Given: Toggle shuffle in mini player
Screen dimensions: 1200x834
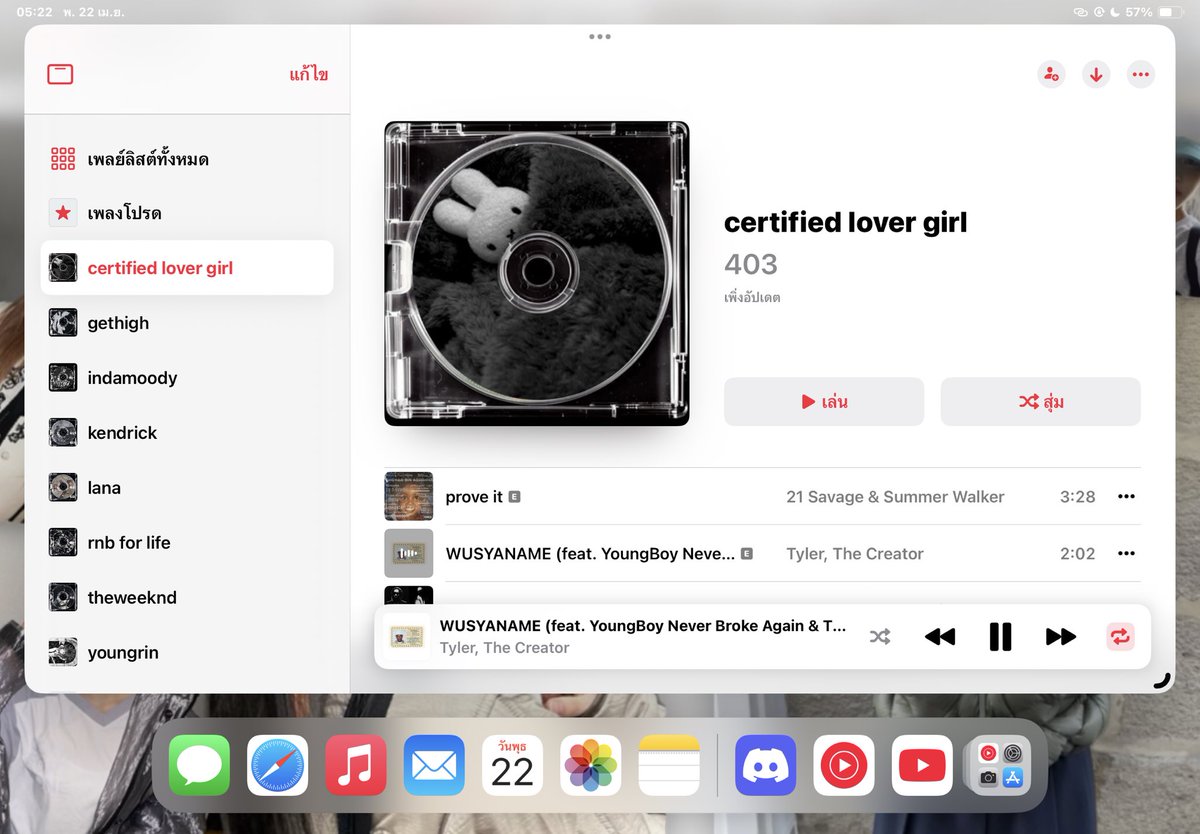Looking at the screenshot, I should tap(880, 637).
